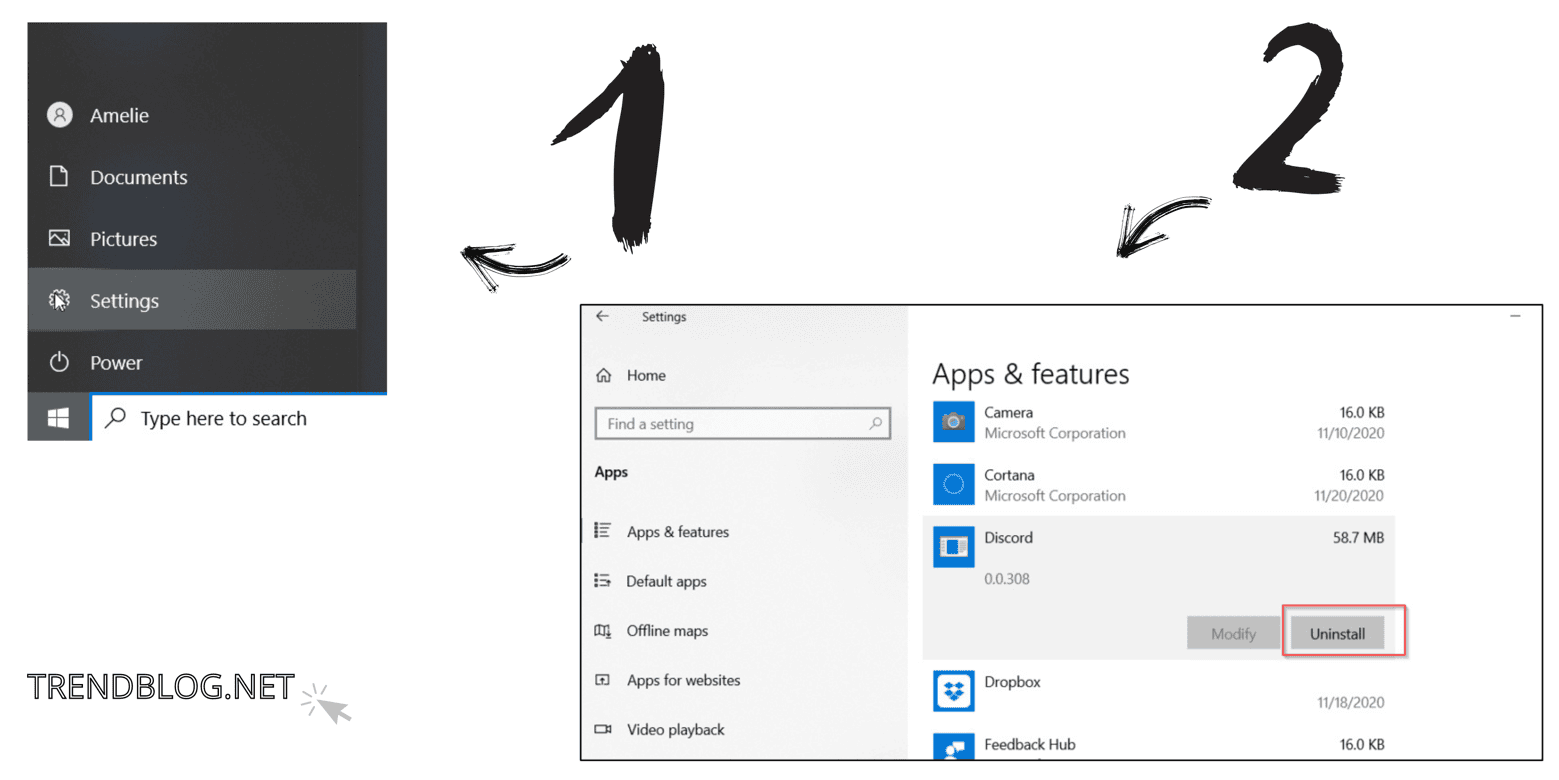Image resolution: width=1559 pixels, height=780 pixels.
Task: Open Video playback settings page
Action: point(675,730)
